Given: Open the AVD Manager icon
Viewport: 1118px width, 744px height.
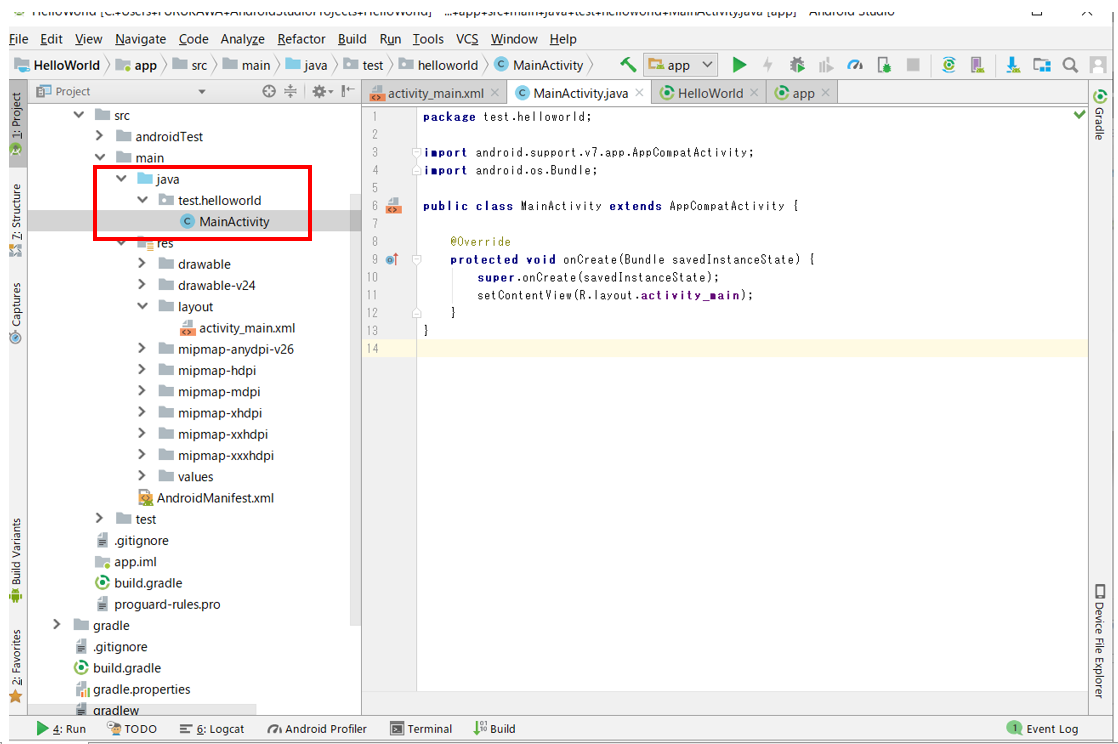Looking at the screenshot, I should 978,65.
